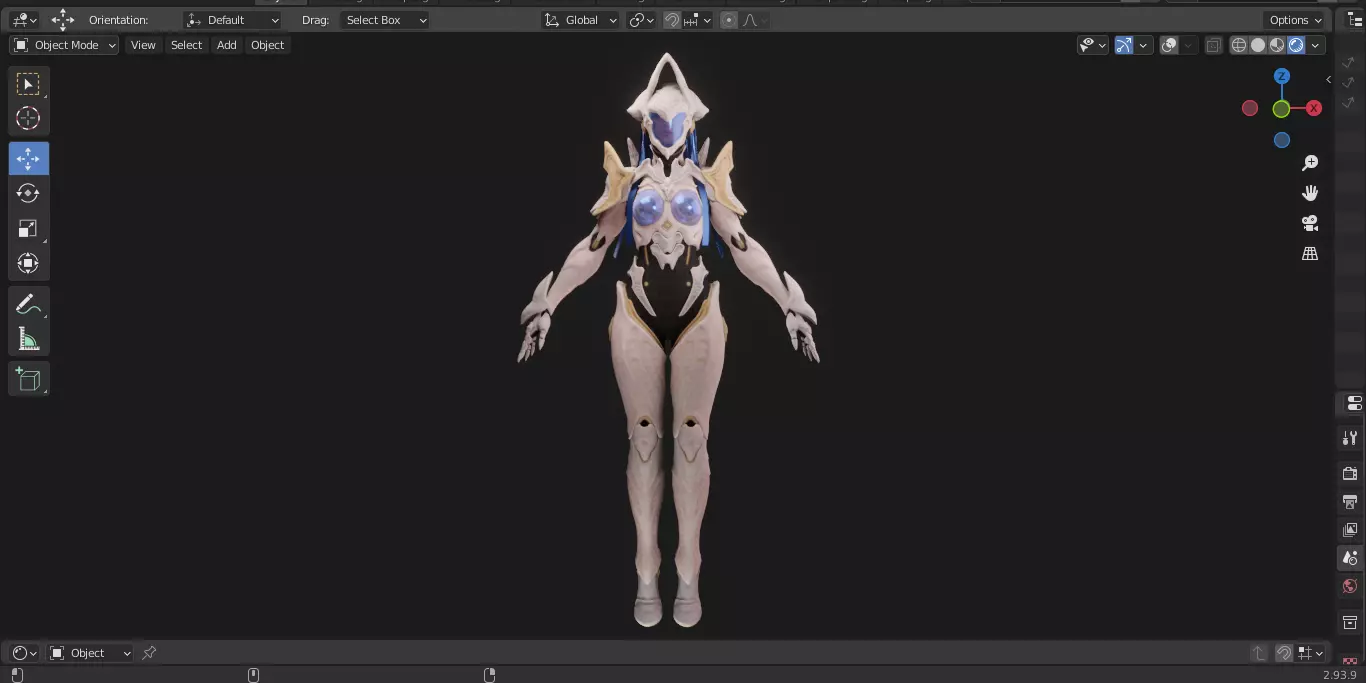The image size is (1366, 683).
Task: Open gizmo options dropdown arrow
Action: click(1143, 45)
